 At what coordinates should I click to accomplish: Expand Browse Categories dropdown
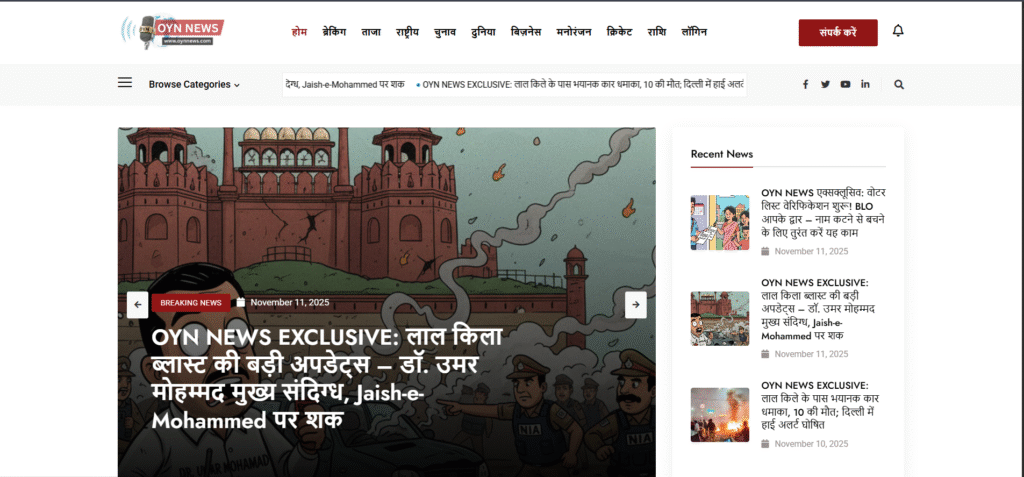(194, 84)
